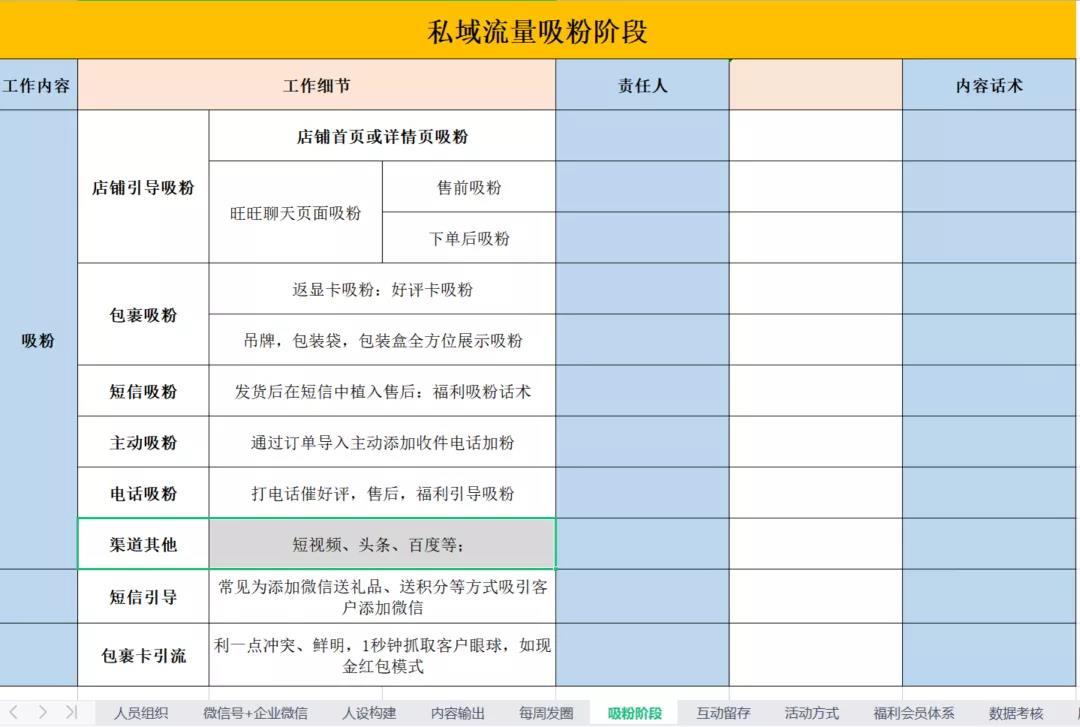
Task: Open the 福利会员体系 sheet tab
Action: click(x=914, y=713)
